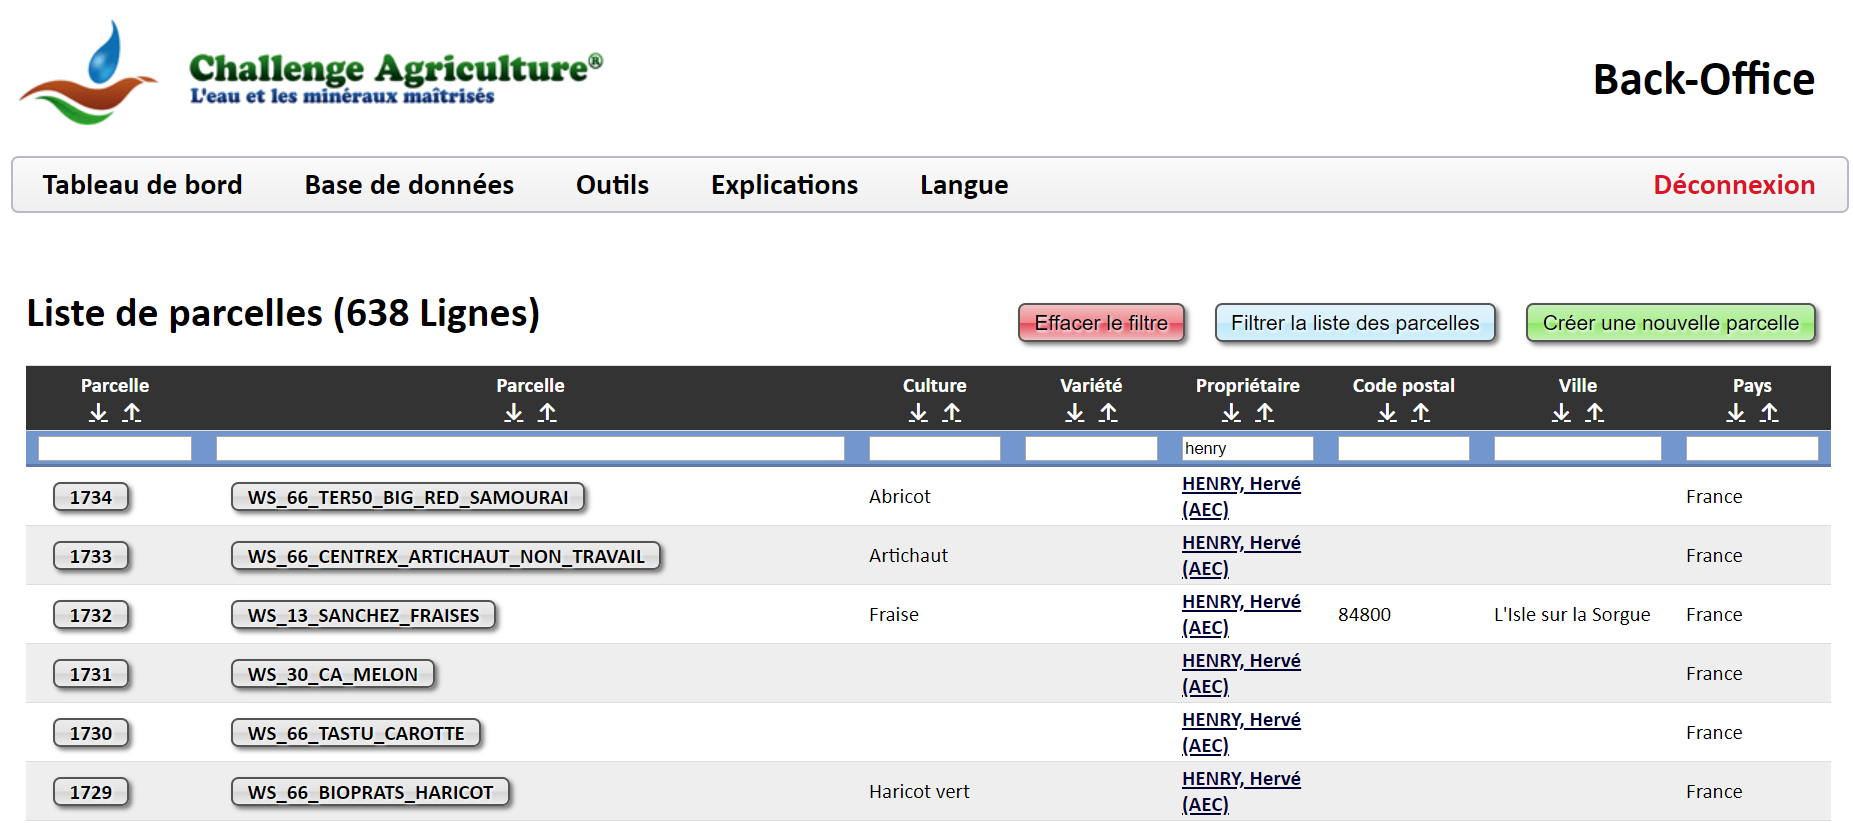
Task: Open parcel number 1733
Action: (x=91, y=556)
